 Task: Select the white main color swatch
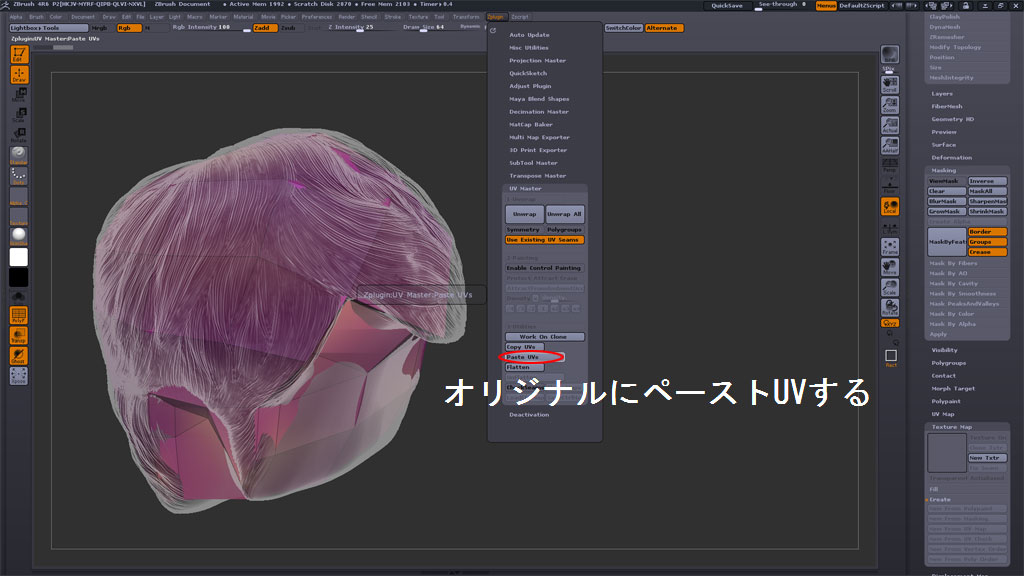pos(19,257)
